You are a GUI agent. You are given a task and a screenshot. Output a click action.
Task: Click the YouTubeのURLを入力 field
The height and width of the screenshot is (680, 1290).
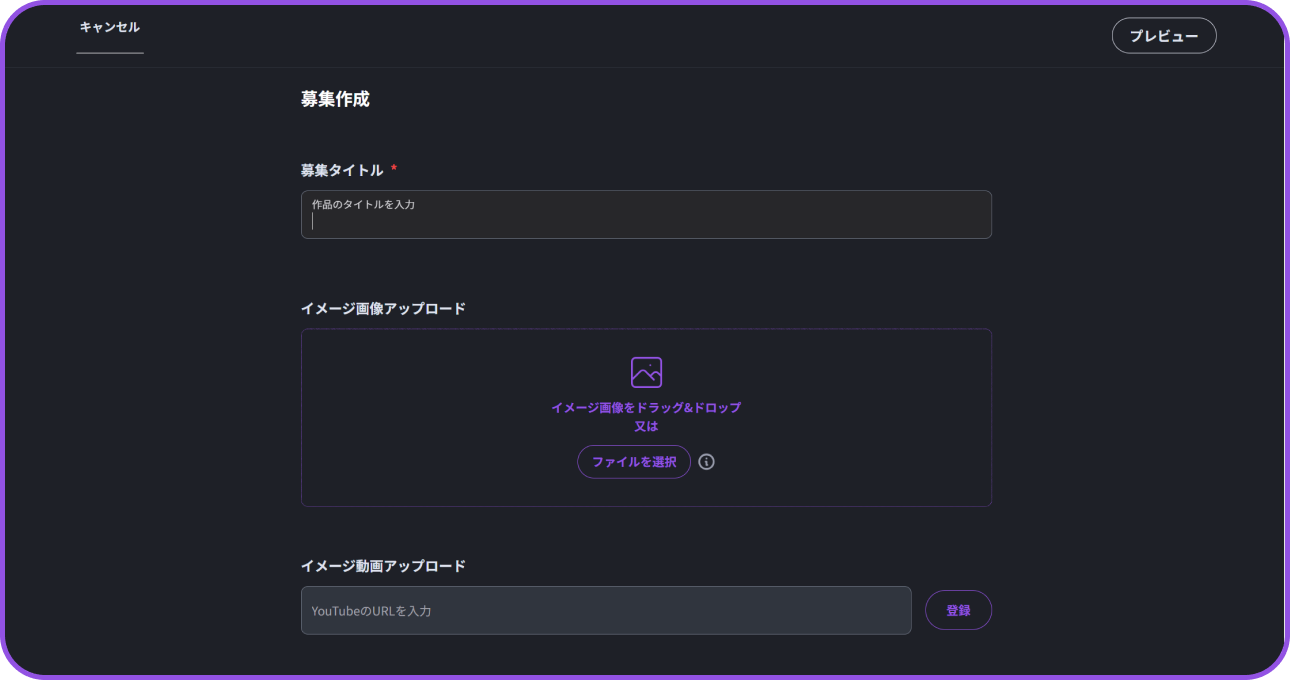point(606,610)
